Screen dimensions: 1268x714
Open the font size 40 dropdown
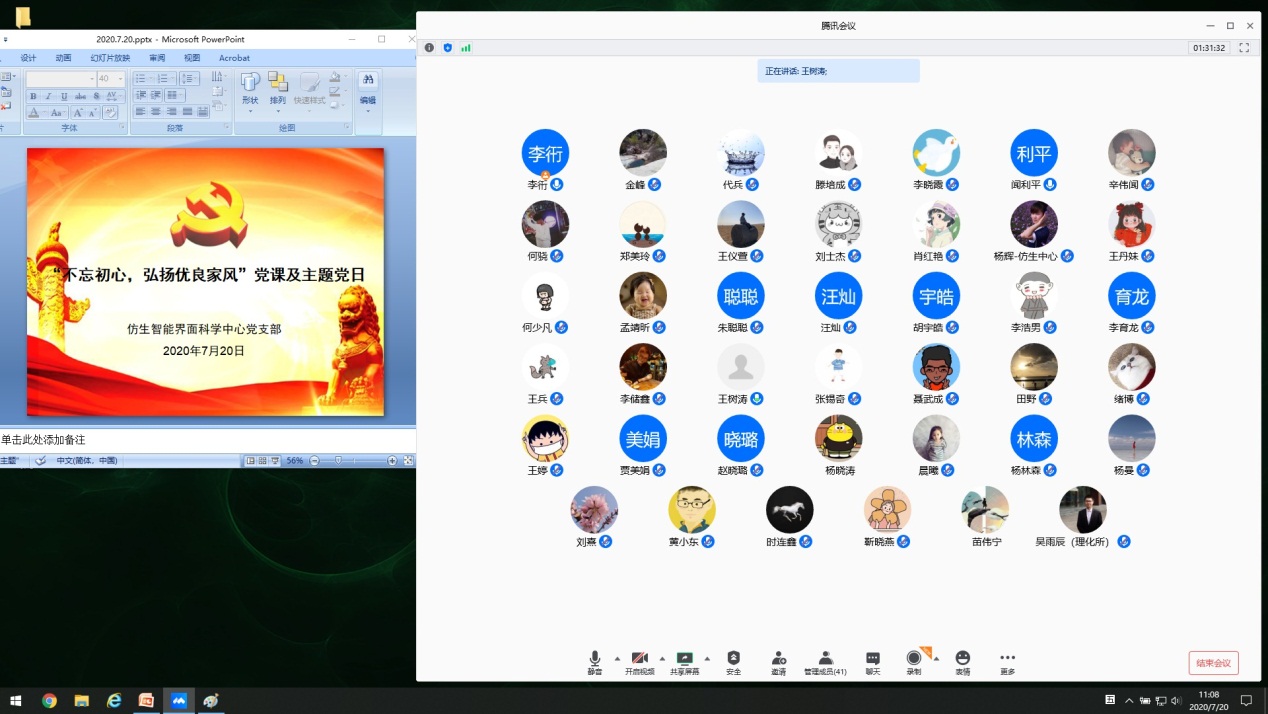pyautogui.click(x=121, y=79)
